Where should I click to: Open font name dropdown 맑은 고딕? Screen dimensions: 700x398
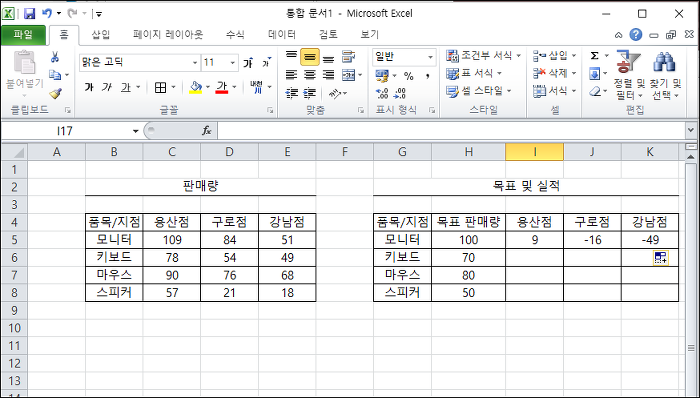[x=195, y=63]
